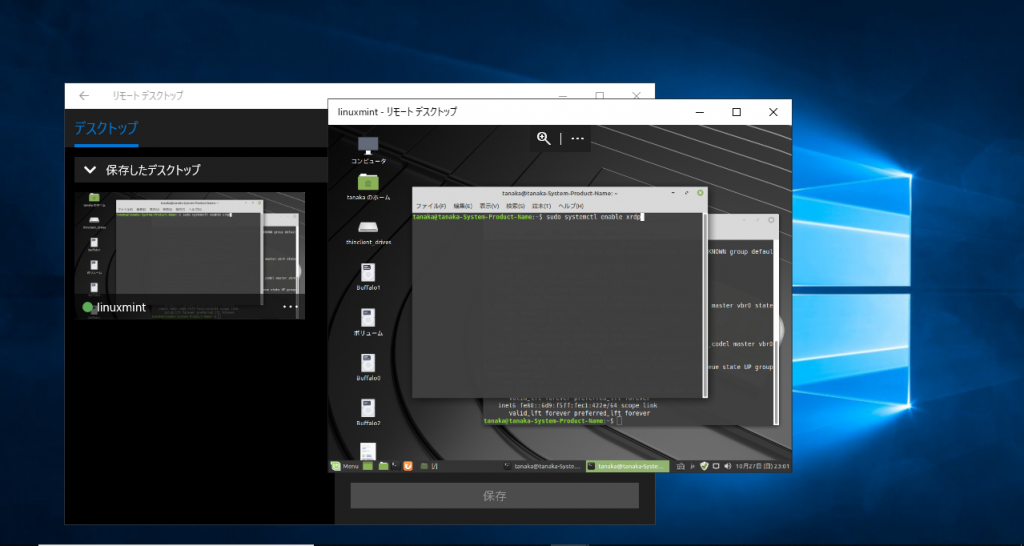Open the ファイル(F) menu in terminal
Viewport: 1024px width, 546px height.
[x=430, y=206]
